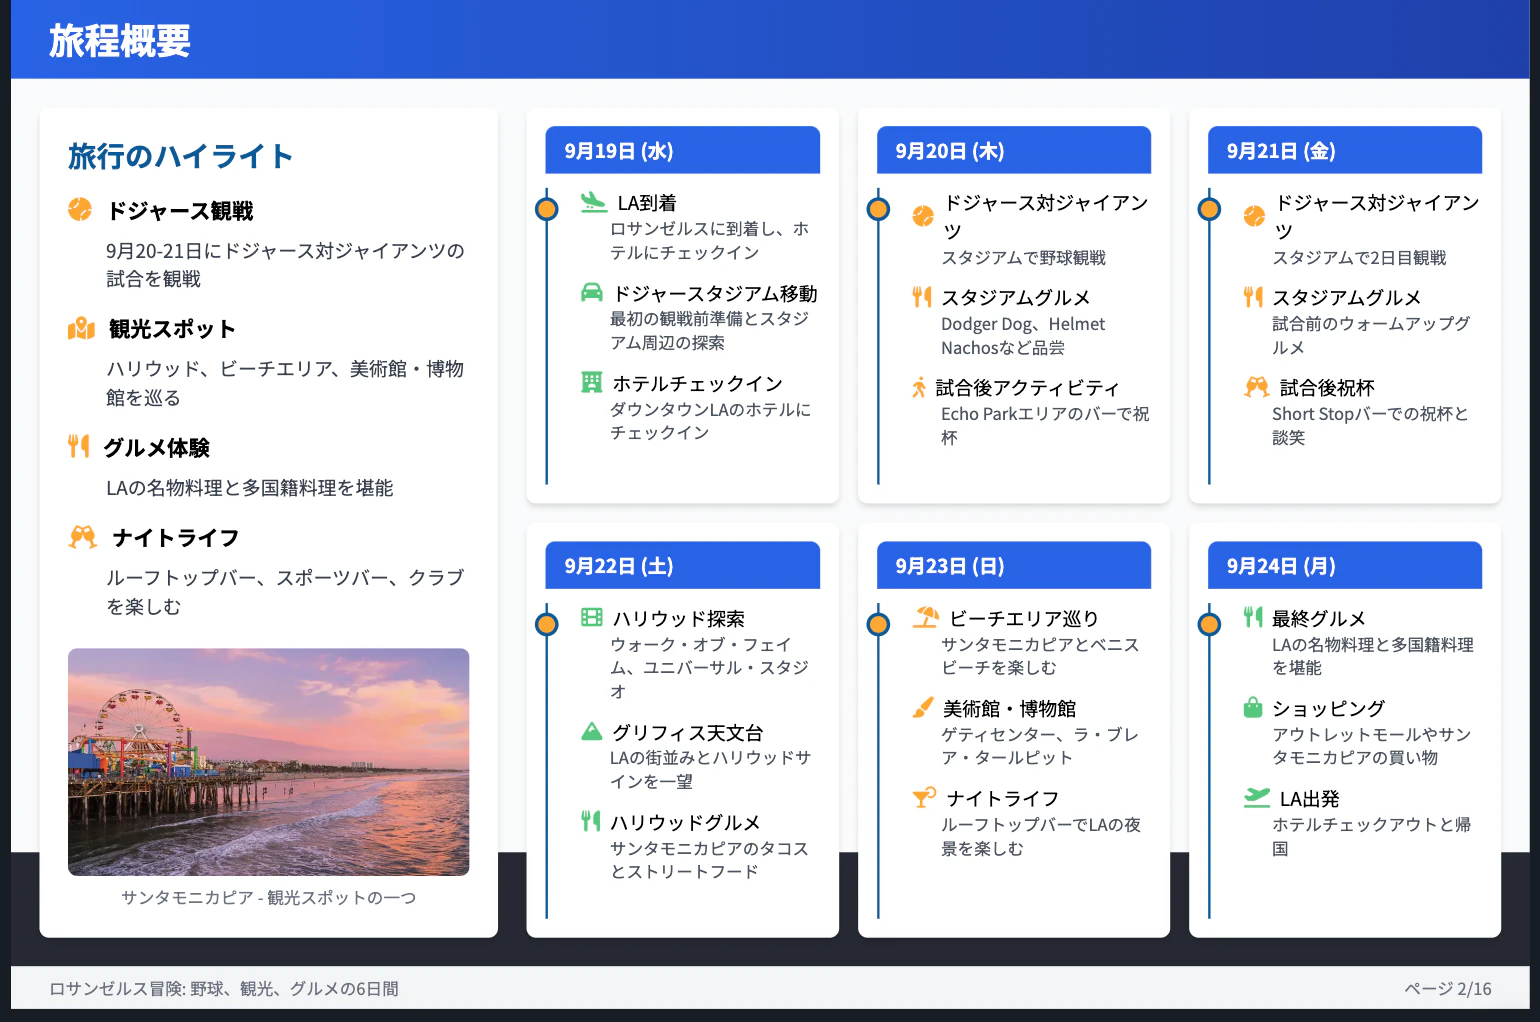Select the footer text ロサンゼルス冒険: 野球、観光、グルメの6日間

coord(224,988)
